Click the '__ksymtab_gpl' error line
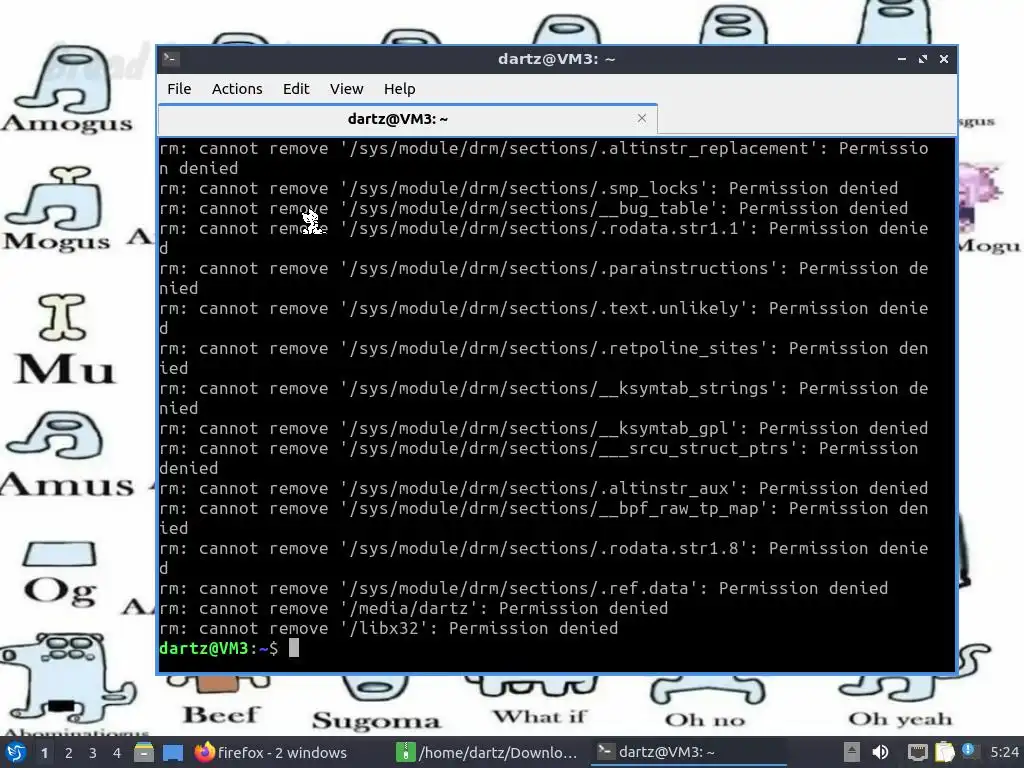Viewport: 1024px width, 768px height. [x=543, y=428]
